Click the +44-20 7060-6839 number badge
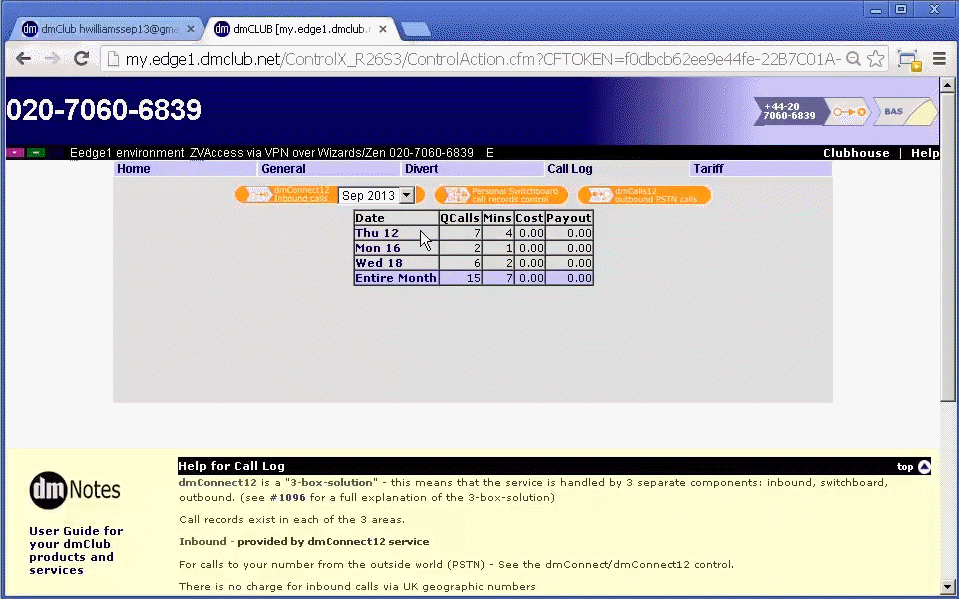959x599 pixels. pos(790,111)
